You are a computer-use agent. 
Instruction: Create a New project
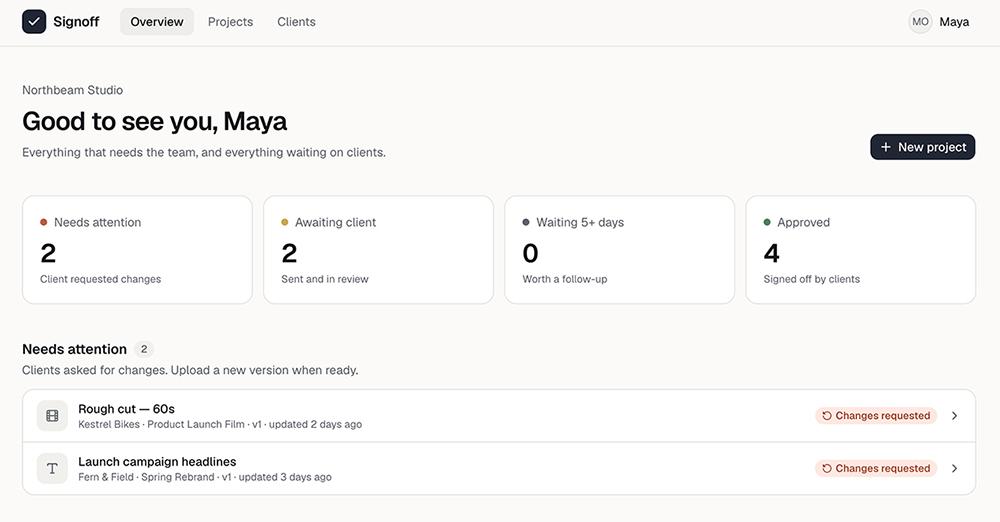tap(922, 147)
